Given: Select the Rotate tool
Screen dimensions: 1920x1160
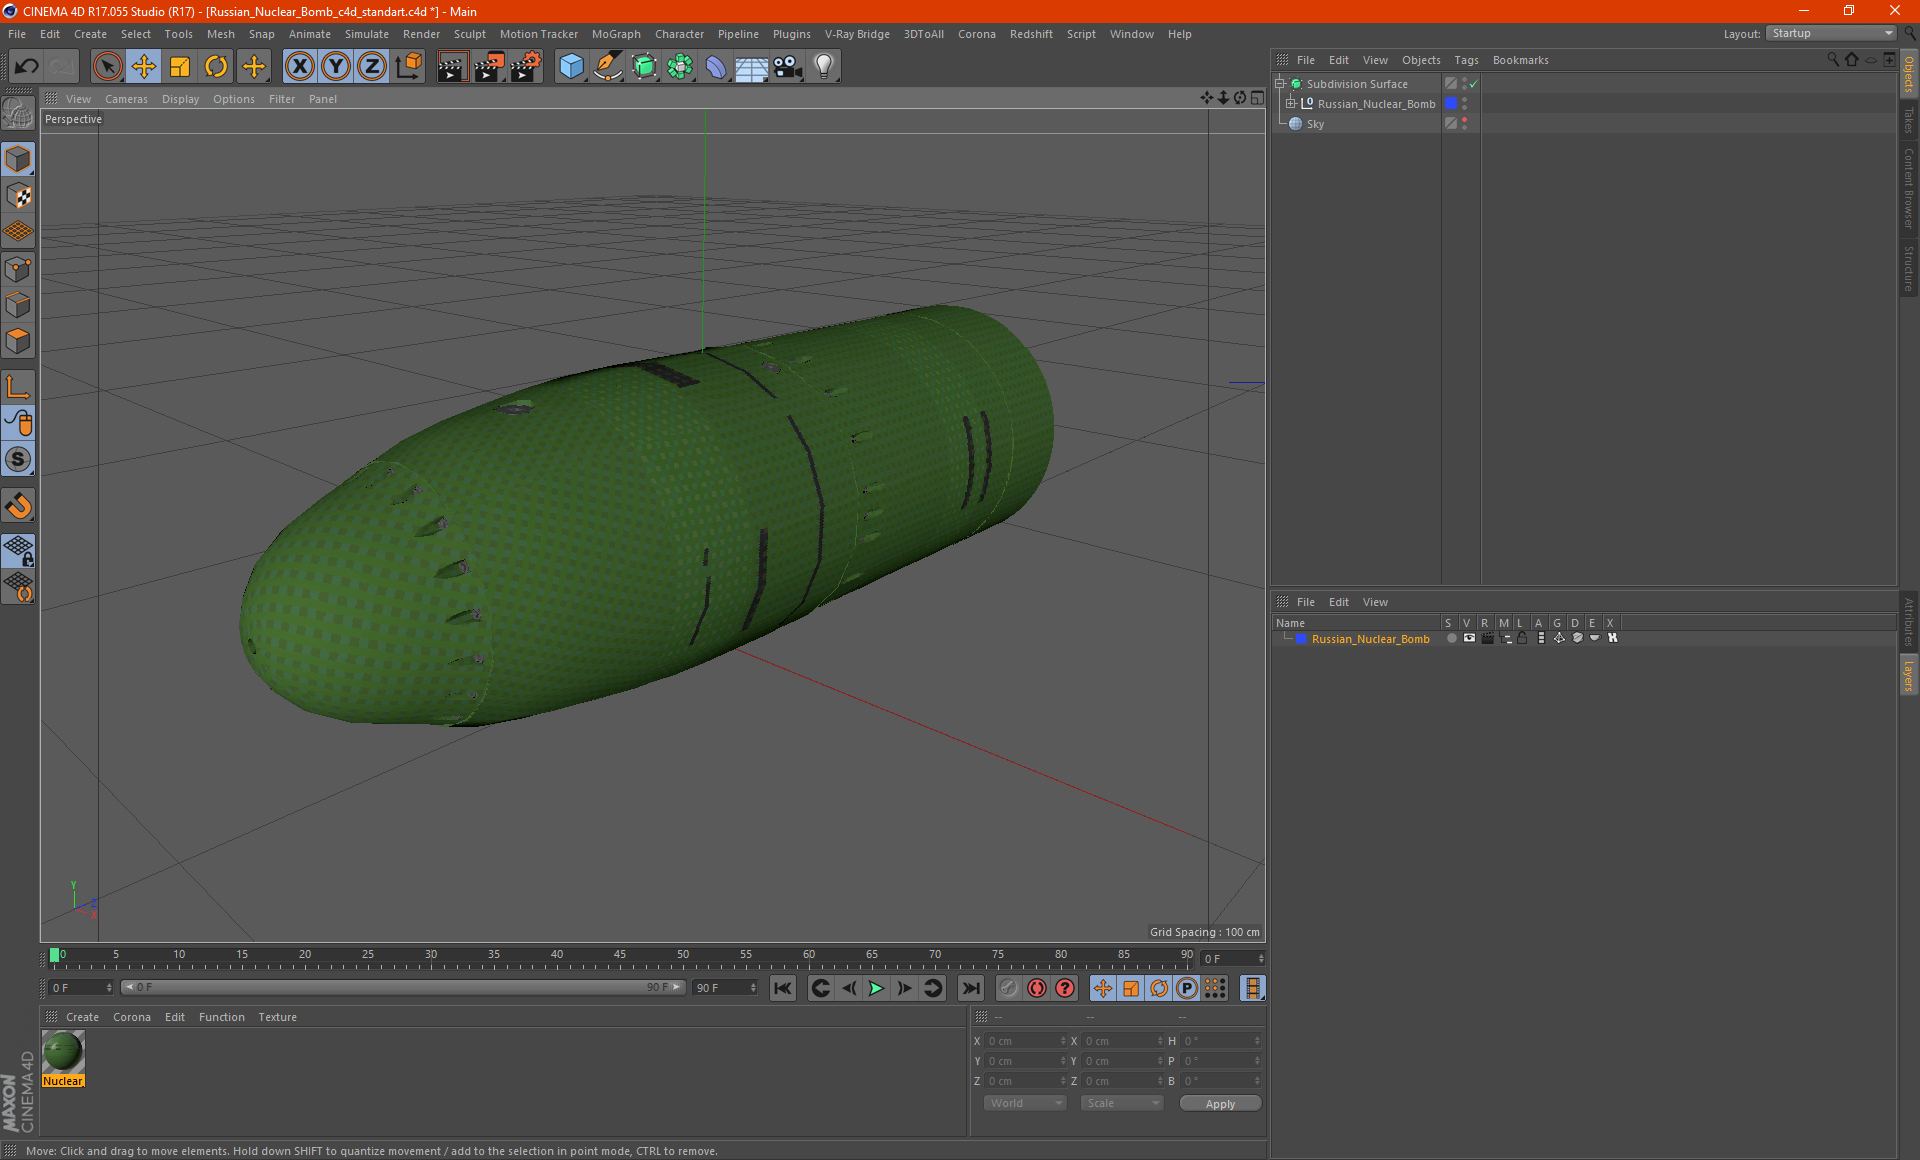Looking at the screenshot, I should 216,67.
